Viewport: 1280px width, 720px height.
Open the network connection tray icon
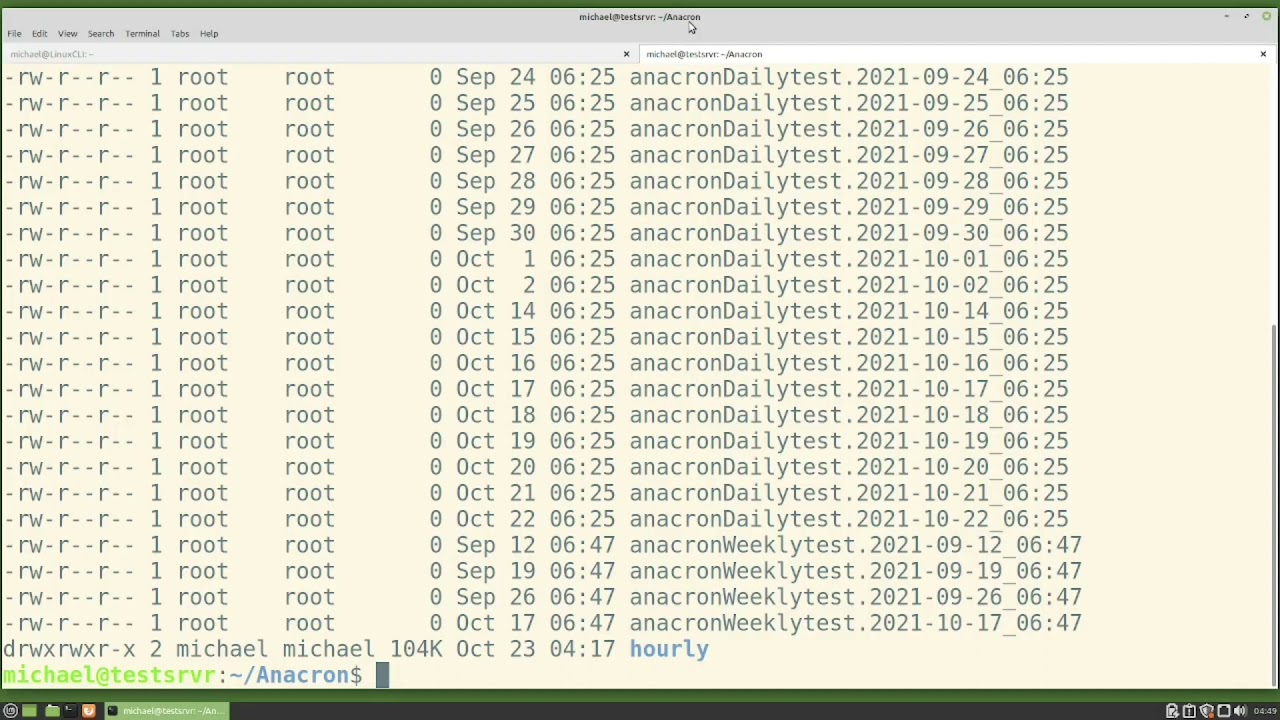pos(1223,711)
